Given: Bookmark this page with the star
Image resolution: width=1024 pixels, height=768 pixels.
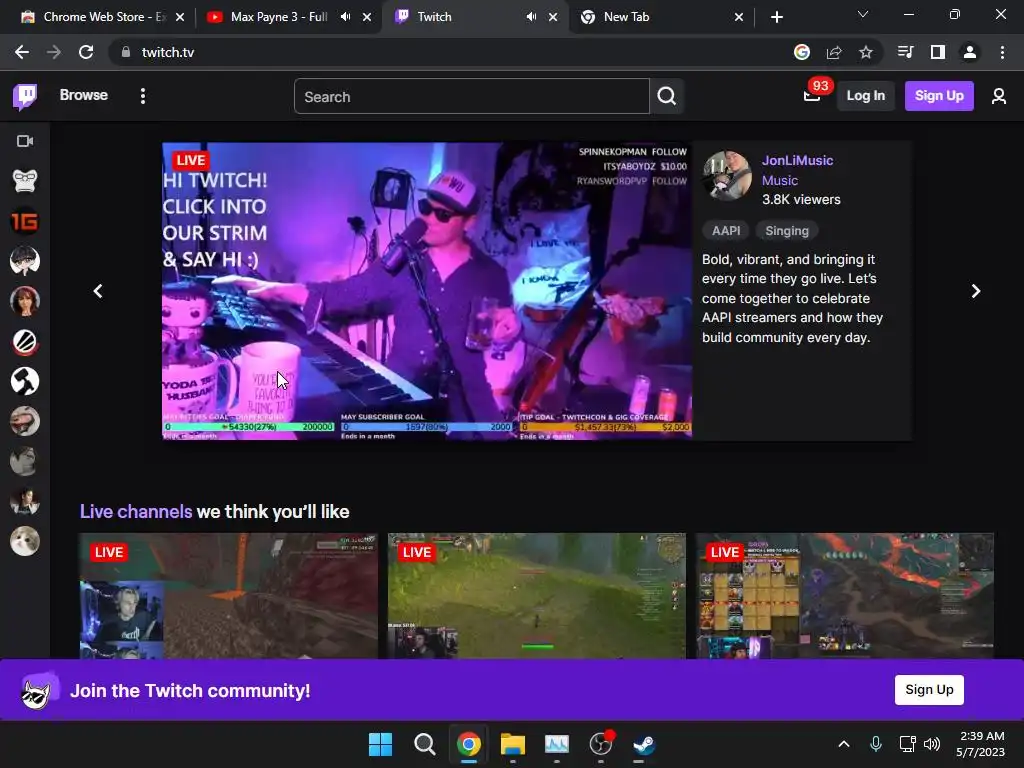Looking at the screenshot, I should [x=866, y=52].
